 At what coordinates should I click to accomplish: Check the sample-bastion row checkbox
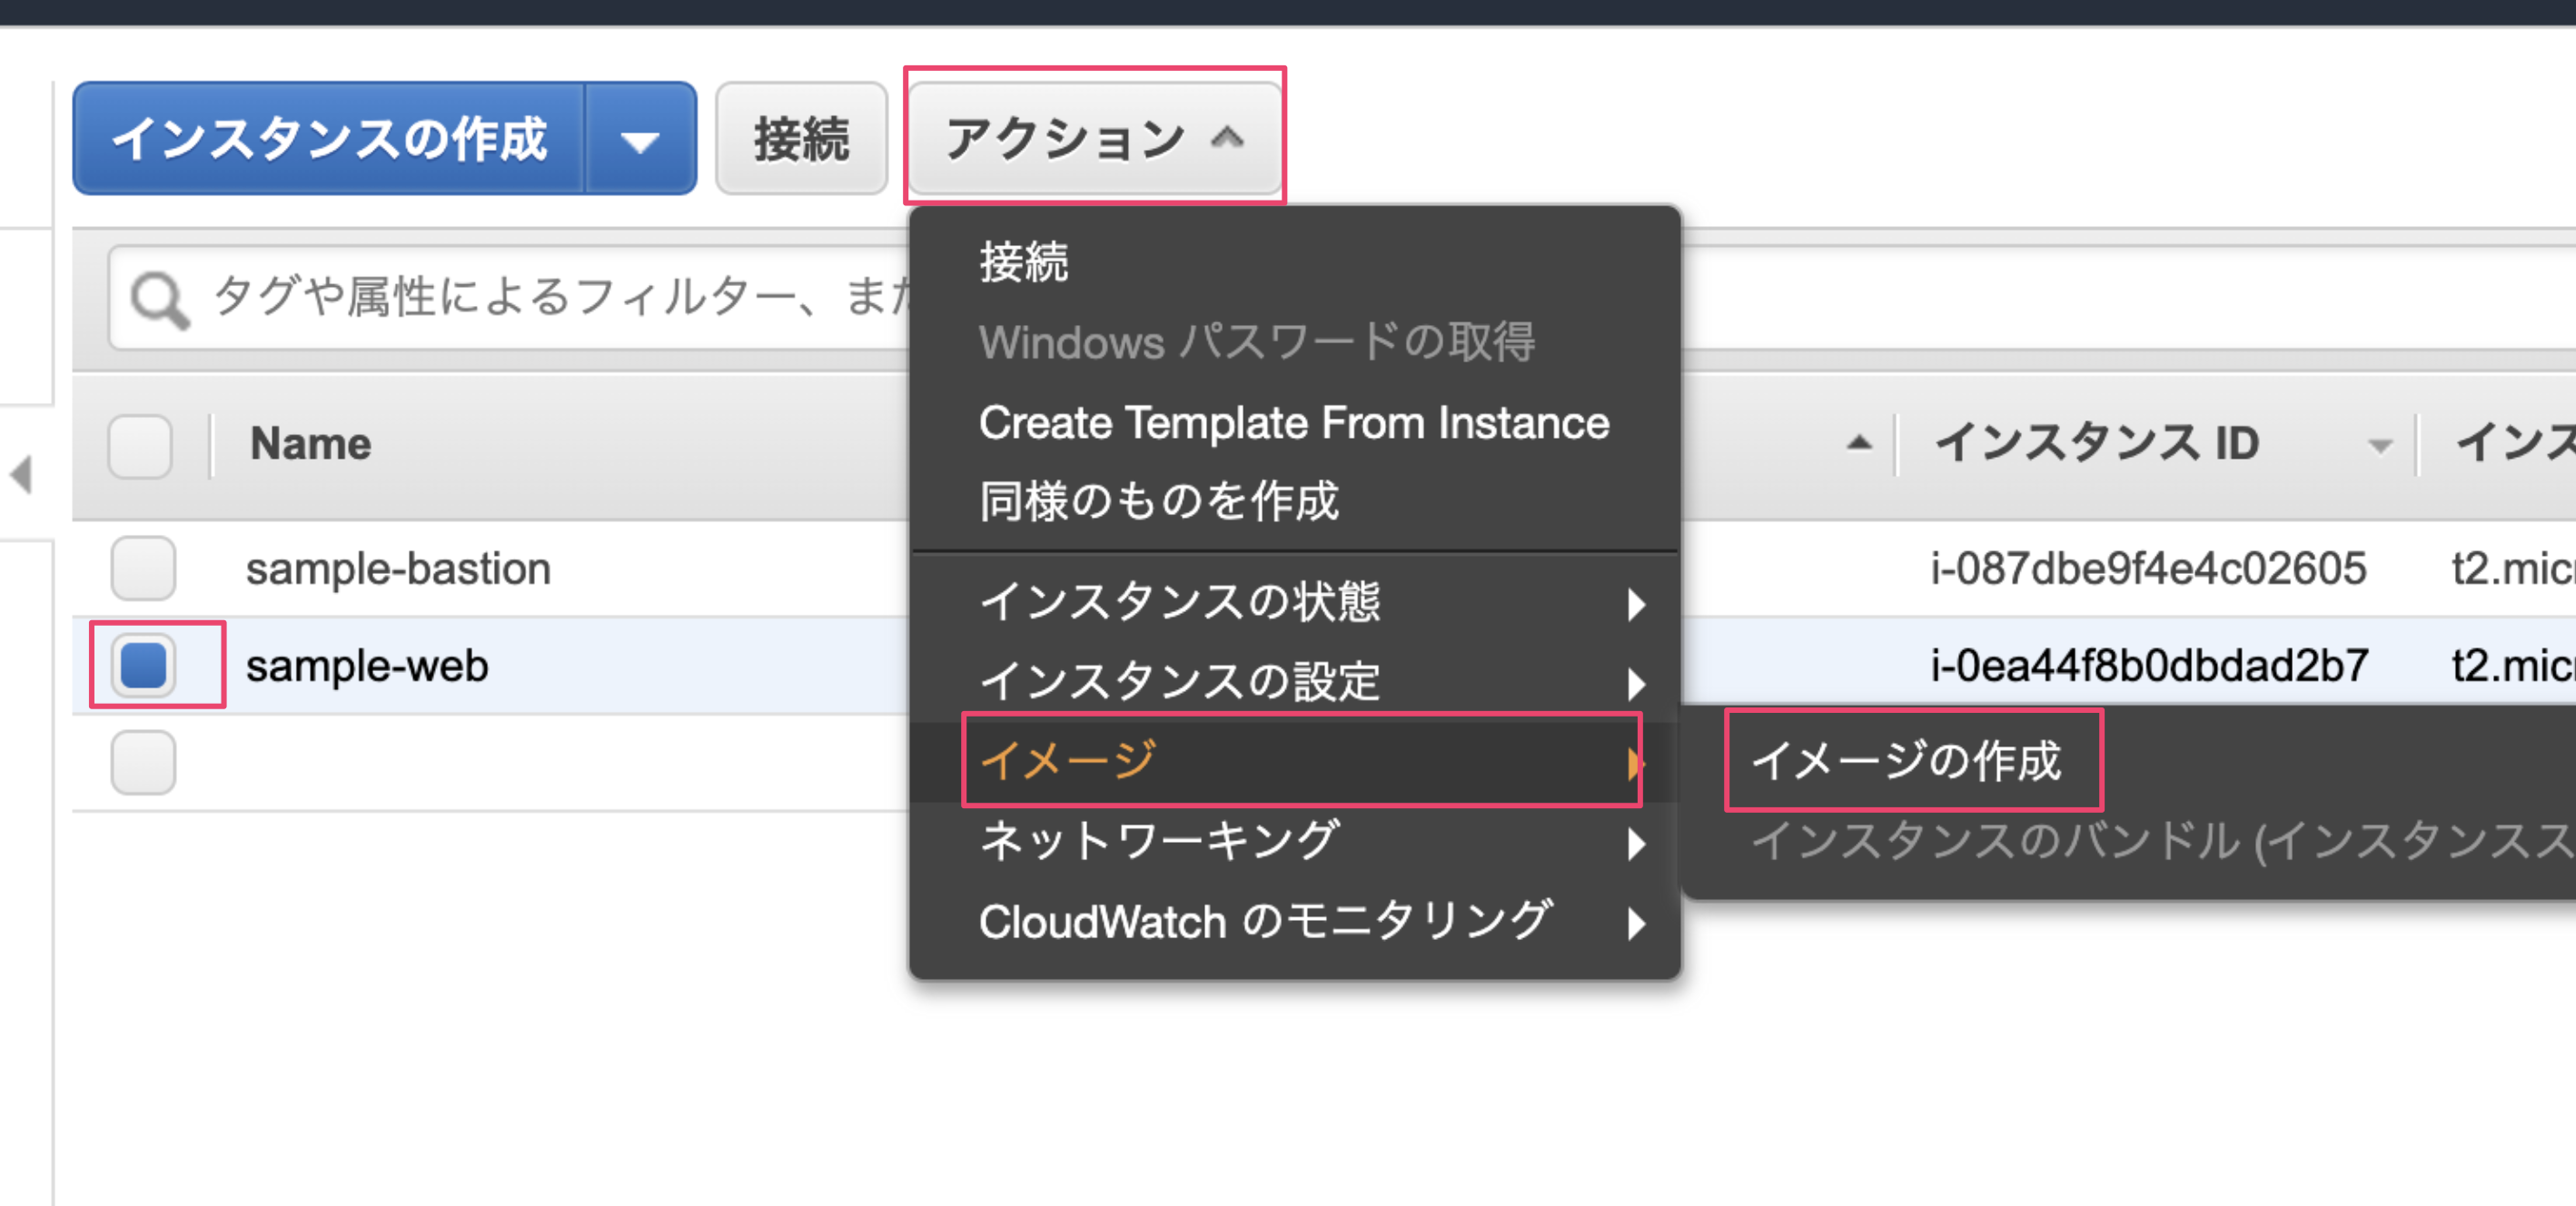tap(143, 568)
